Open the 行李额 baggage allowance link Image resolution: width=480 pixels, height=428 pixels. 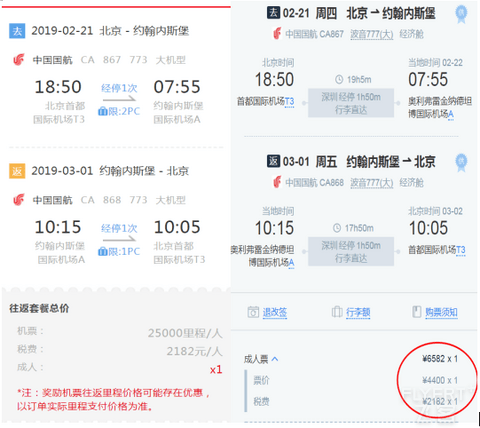click(x=358, y=312)
